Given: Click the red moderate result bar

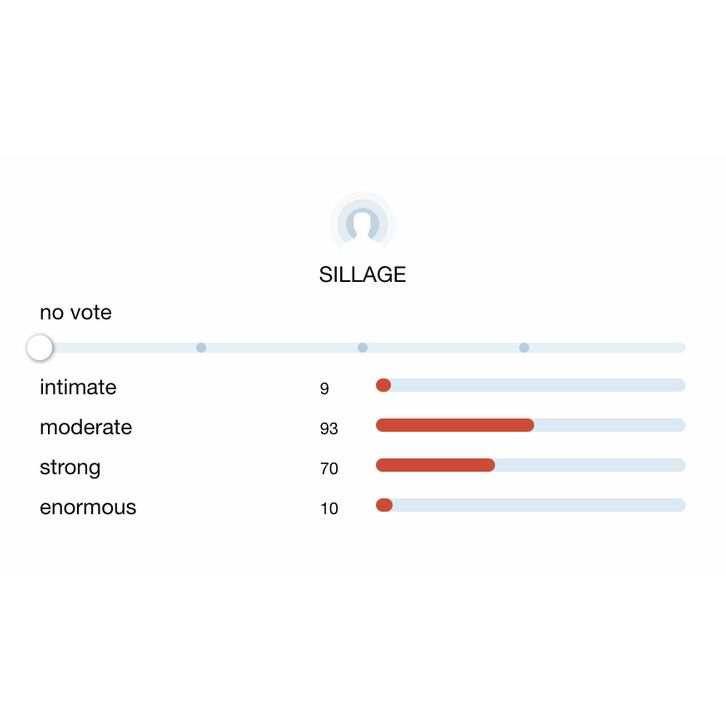Looking at the screenshot, I should pyautogui.click(x=455, y=425).
